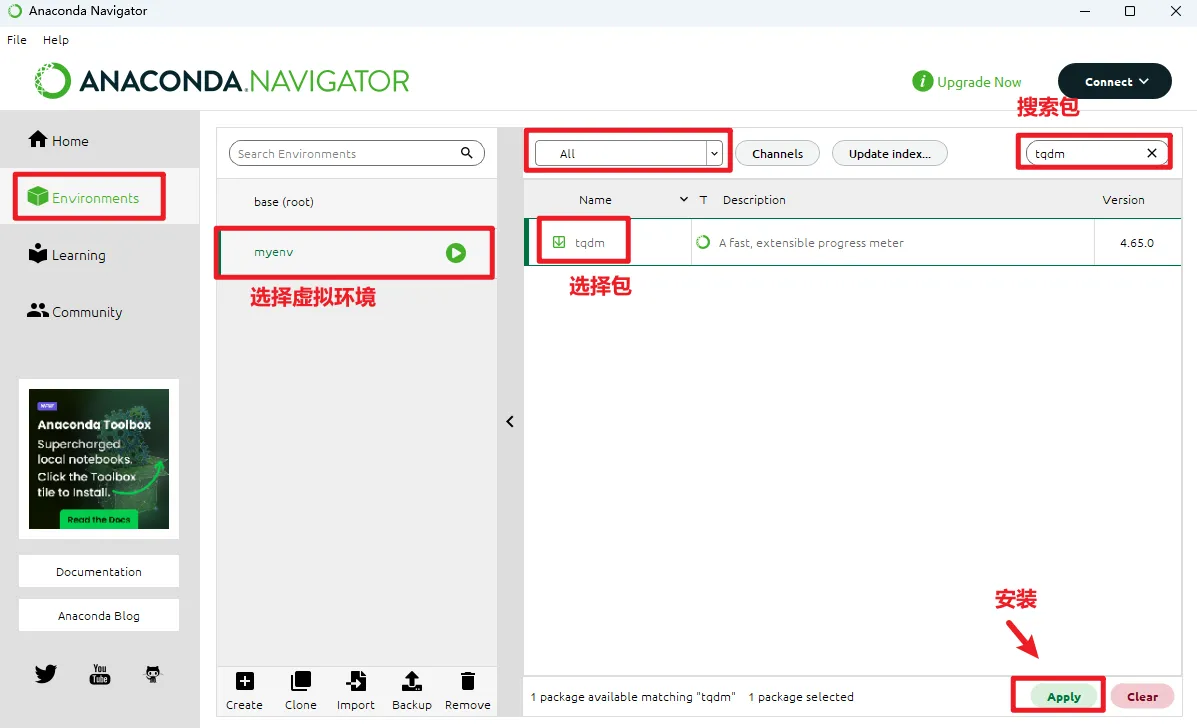
Task: Click the Upgrade Now link
Action: [979, 82]
